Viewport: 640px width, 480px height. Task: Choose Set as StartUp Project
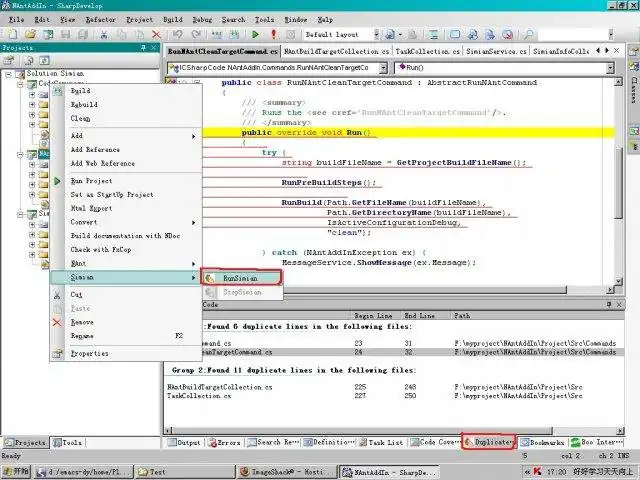(x=112, y=195)
